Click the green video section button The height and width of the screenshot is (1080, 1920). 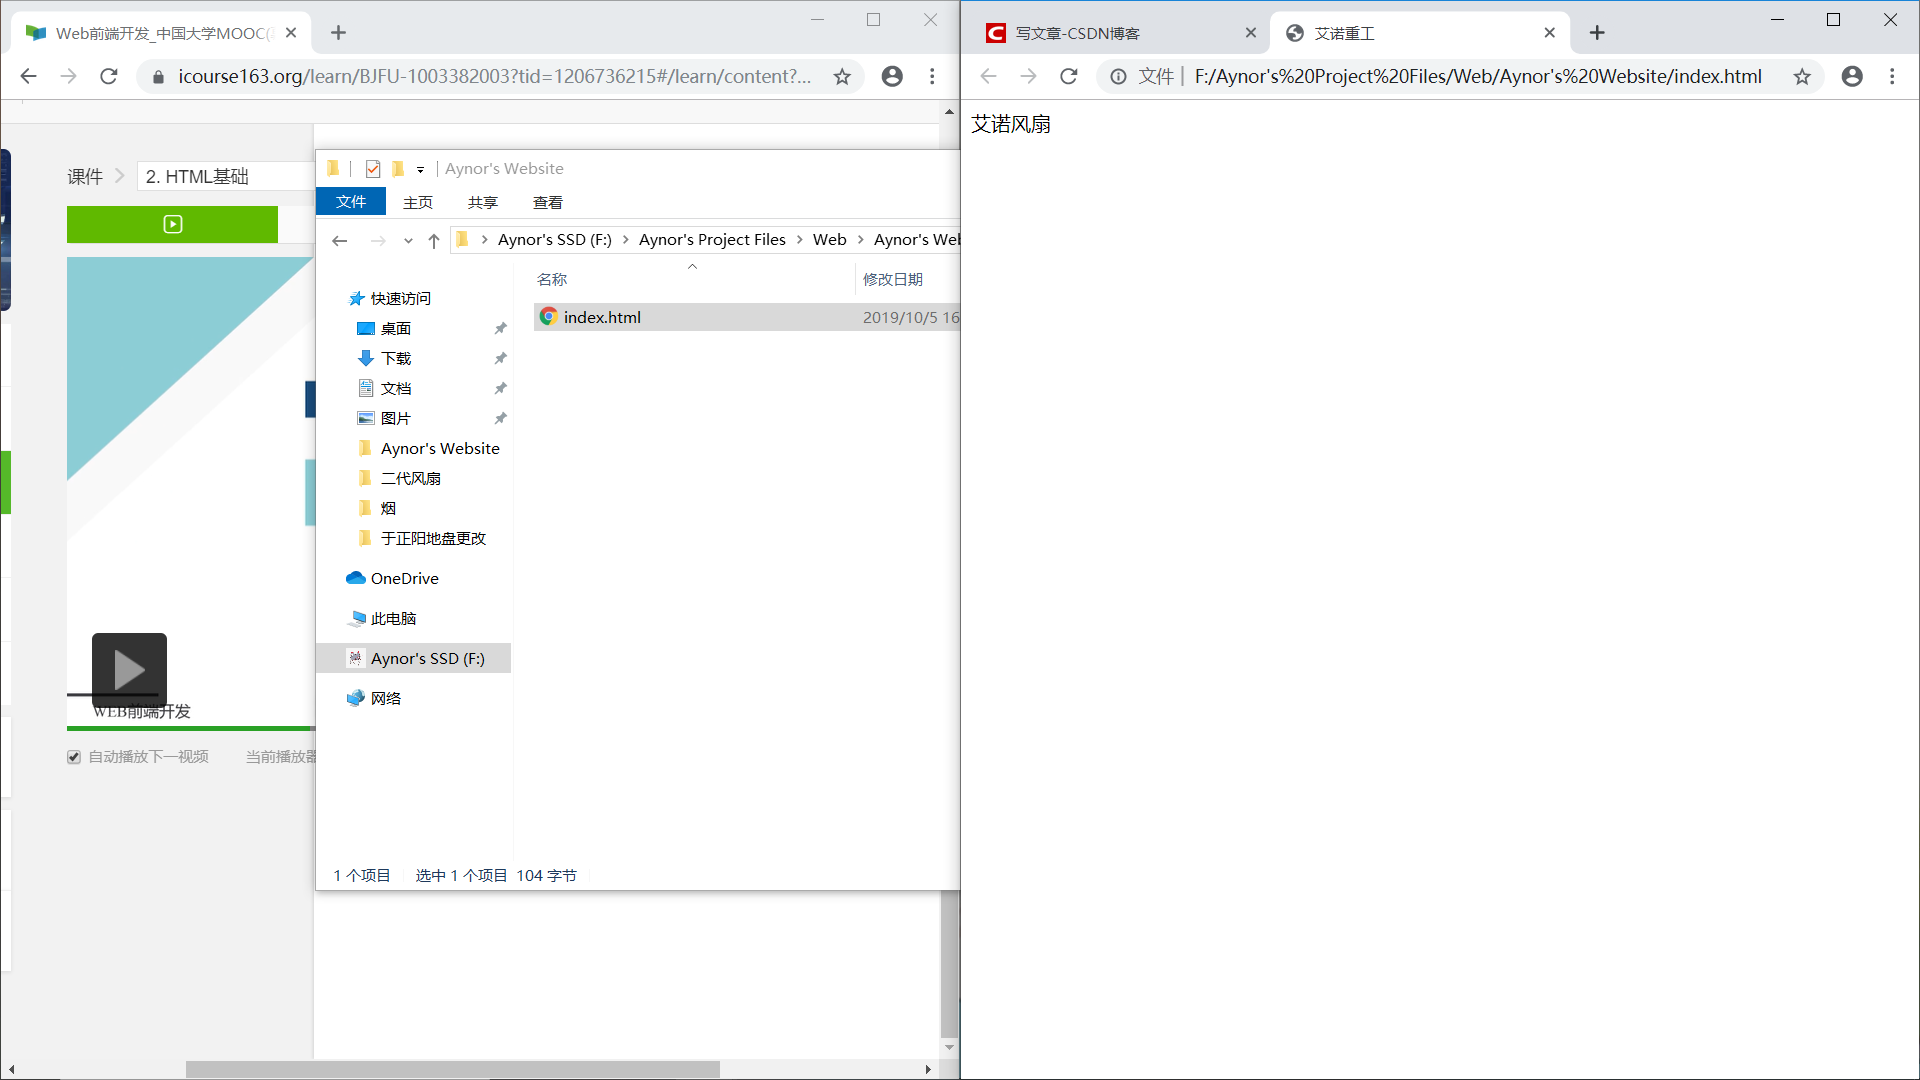[172, 224]
